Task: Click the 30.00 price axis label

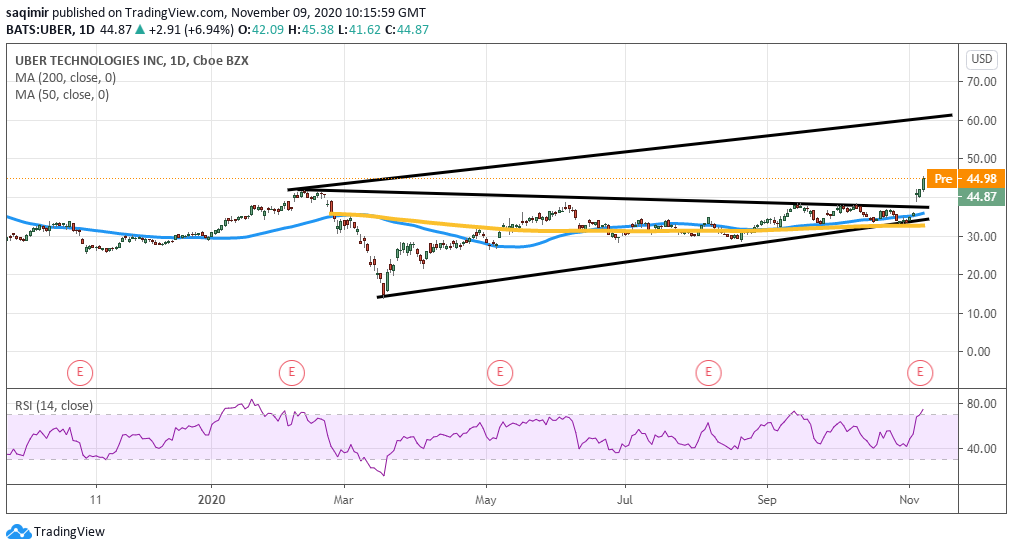Action: pos(981,236)
